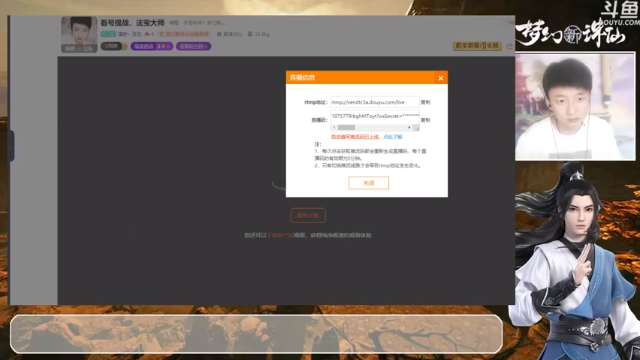The width and height of the screenshot is (640, 360).
Task: Copy the rtmp address
Action: (425, 102)
